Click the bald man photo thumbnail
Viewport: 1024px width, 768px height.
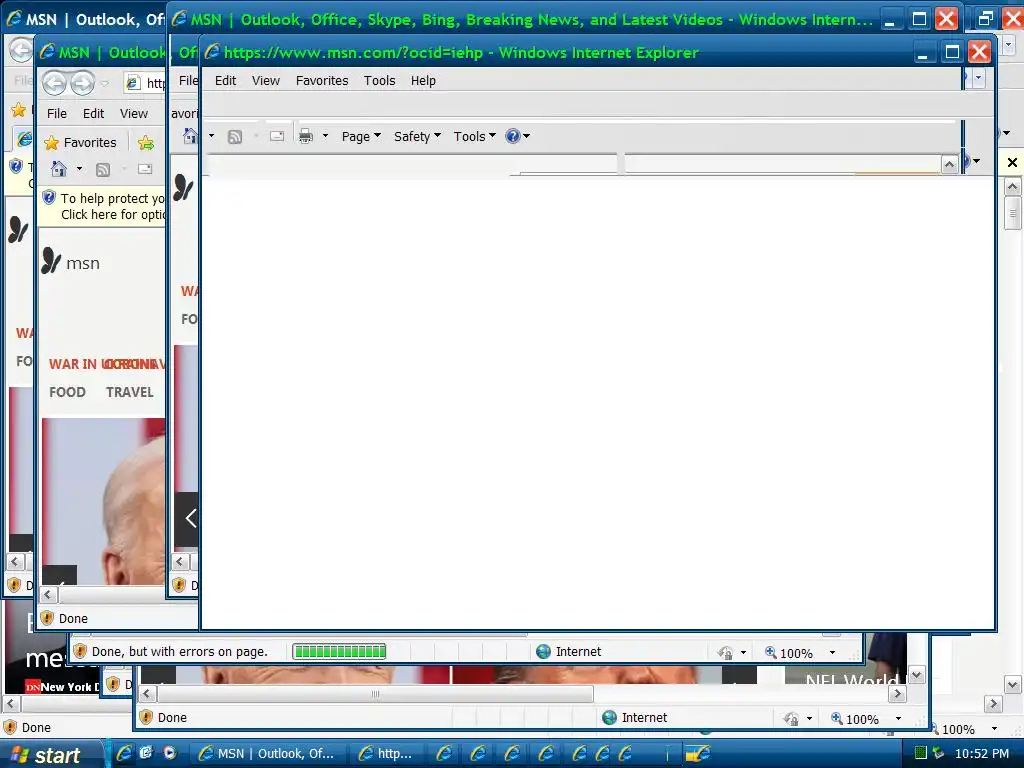pos(103,501)
